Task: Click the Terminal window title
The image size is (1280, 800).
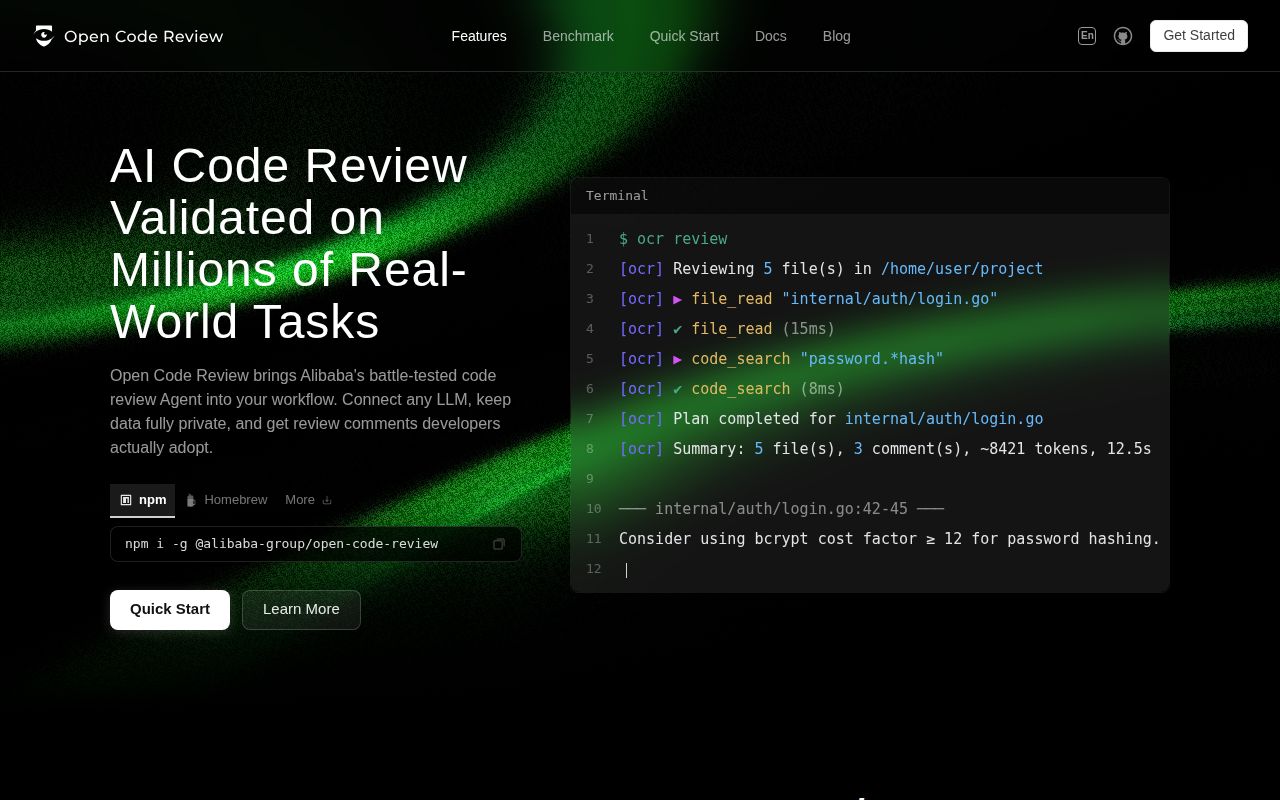Action: pos(617,196)
